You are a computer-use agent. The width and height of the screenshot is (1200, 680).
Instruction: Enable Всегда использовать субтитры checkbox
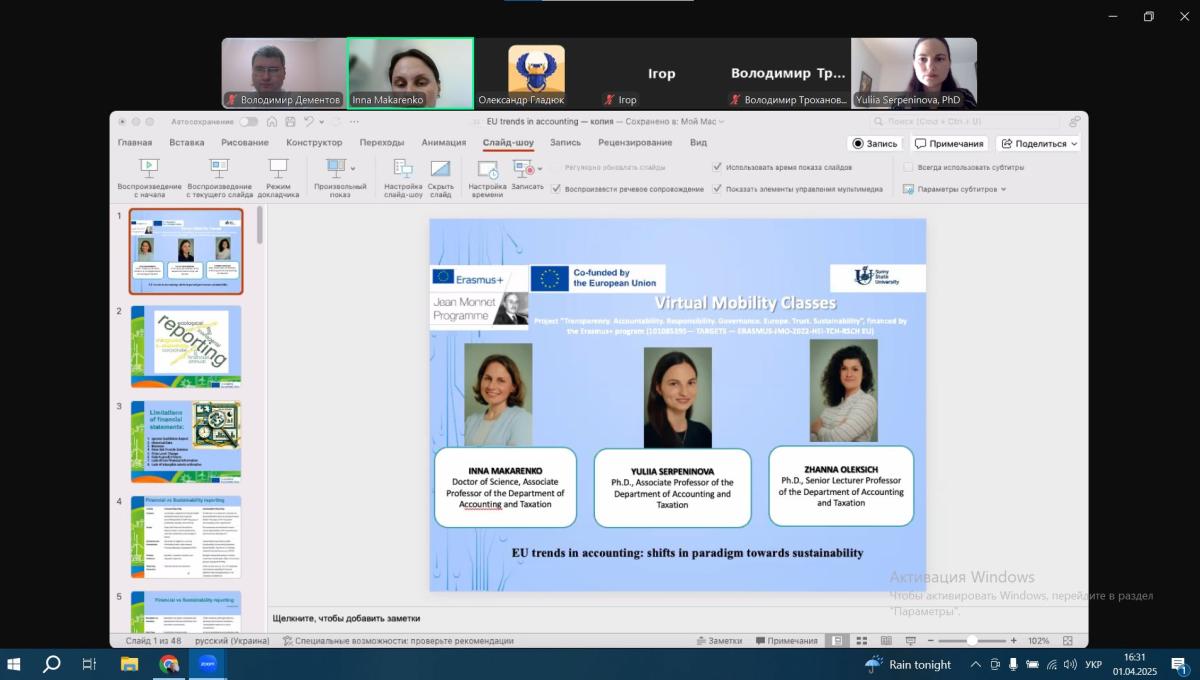(x=908, y=167)
